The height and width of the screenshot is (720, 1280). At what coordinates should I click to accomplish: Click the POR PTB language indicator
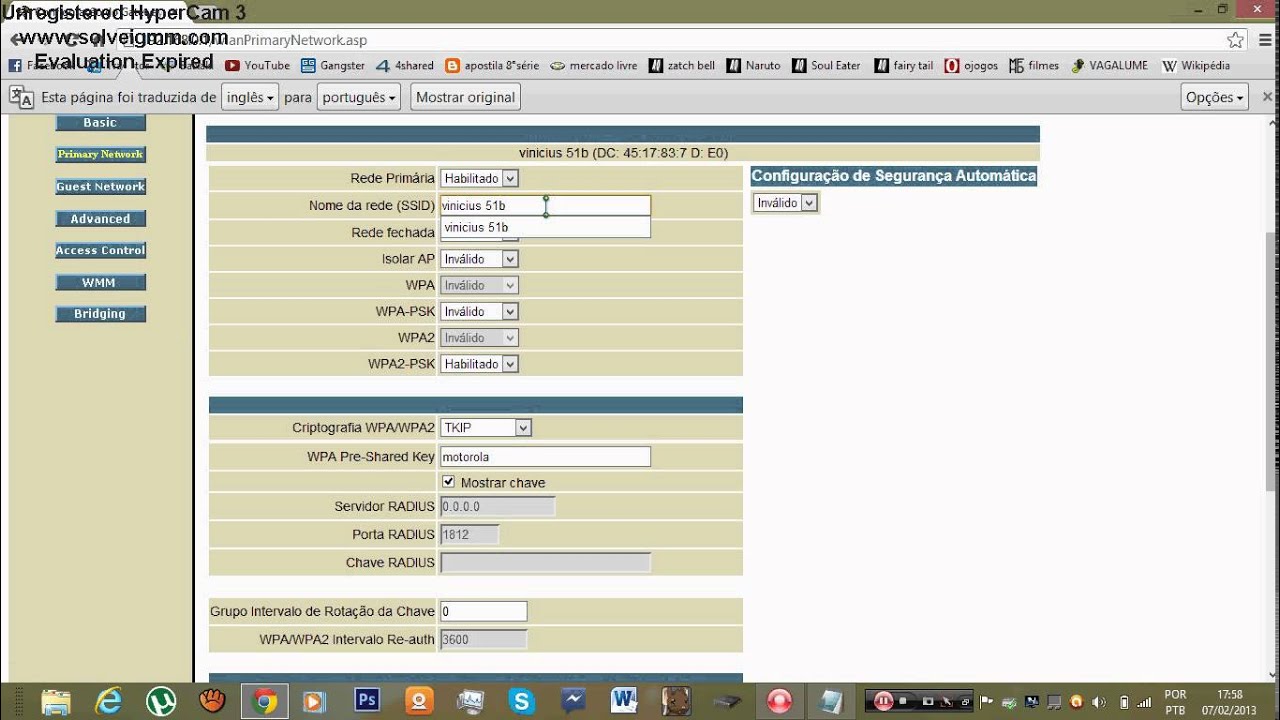(1175, 701)
